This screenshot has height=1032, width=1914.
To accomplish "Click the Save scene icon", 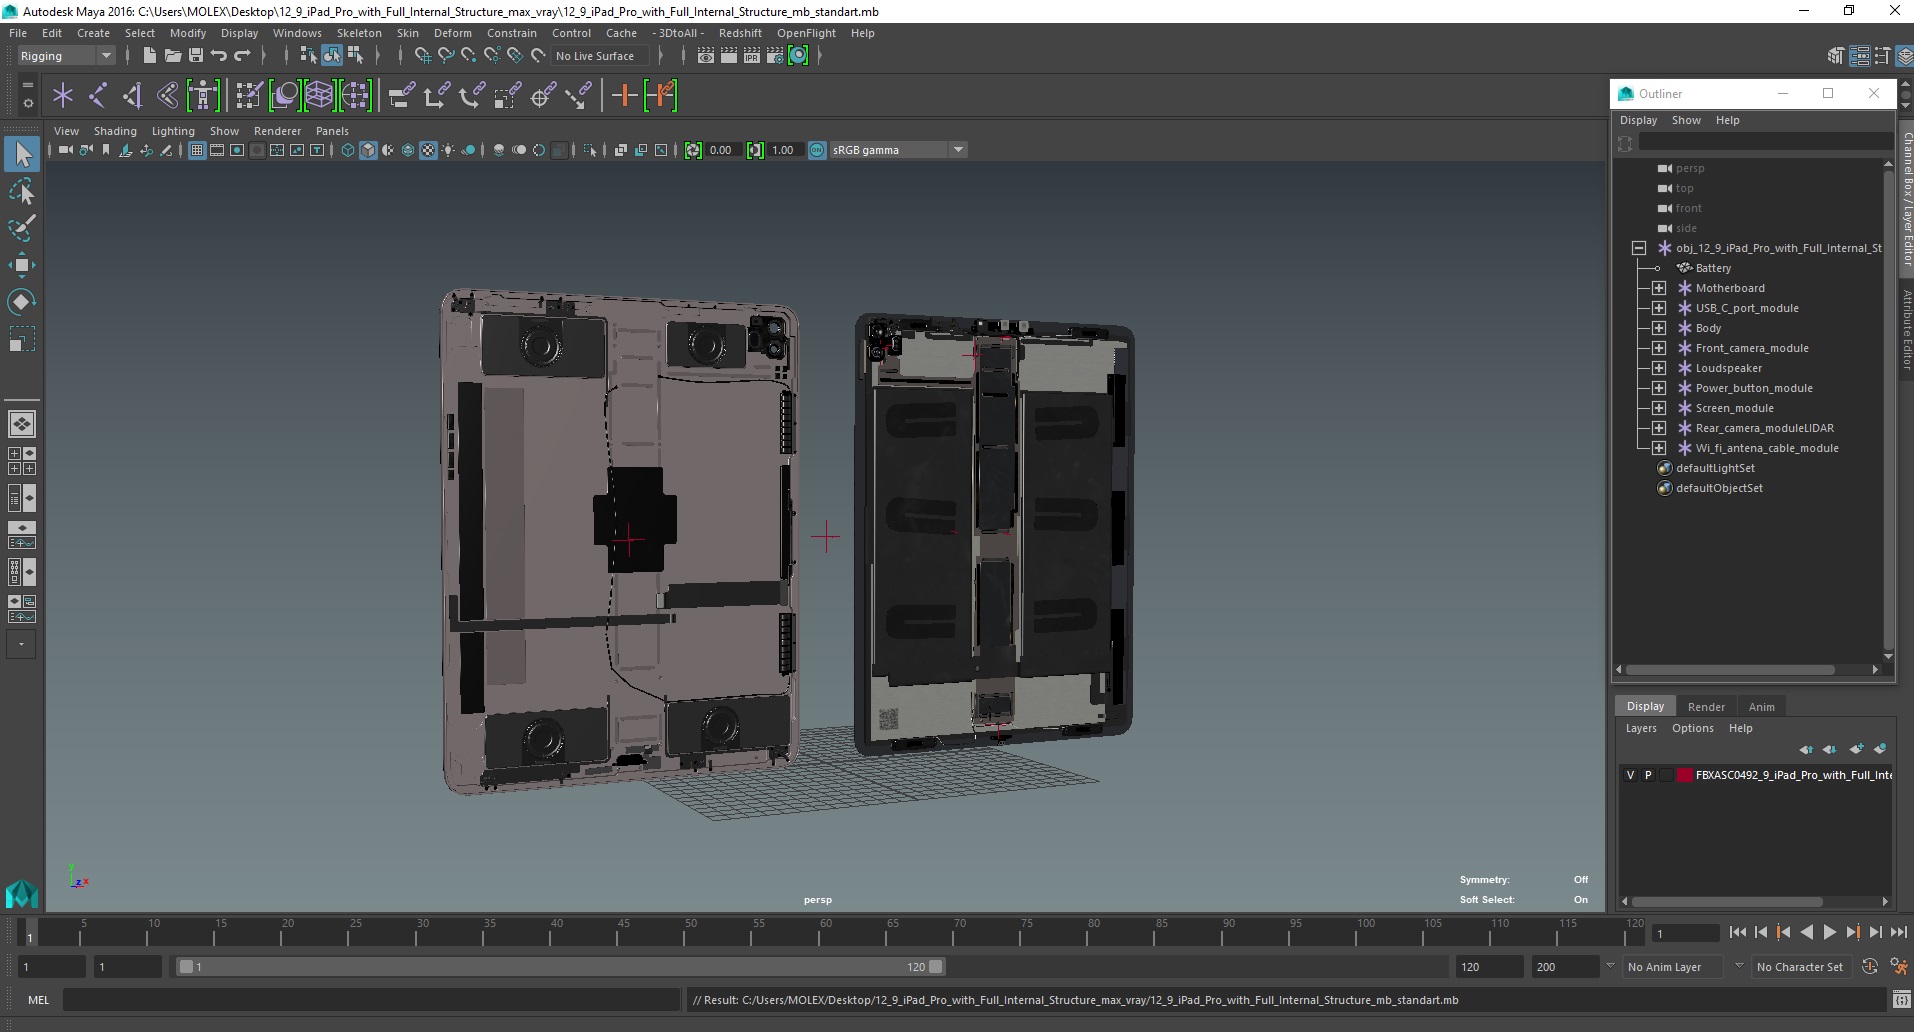I will click(x=196, y=56).
